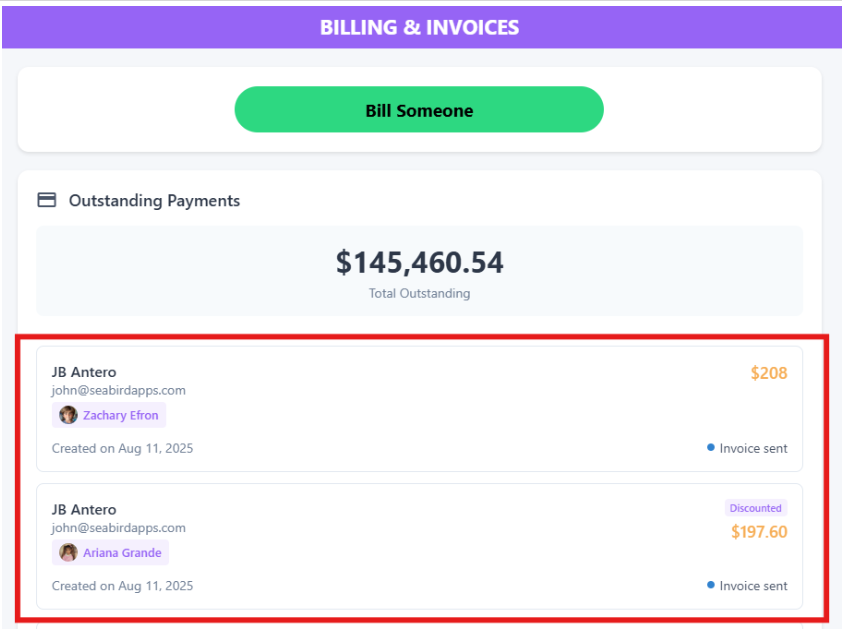
Task: Open Ariana Grande's avatar thumbnail
Action: click(68, 553)
